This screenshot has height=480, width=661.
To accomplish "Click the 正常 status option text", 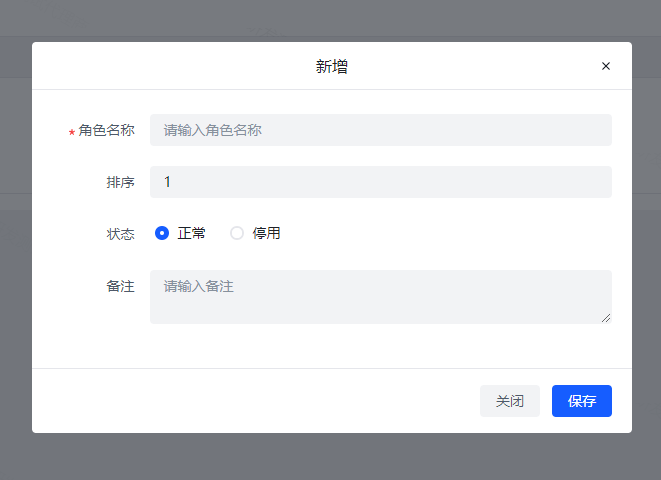I will click(x=192, y=233).
